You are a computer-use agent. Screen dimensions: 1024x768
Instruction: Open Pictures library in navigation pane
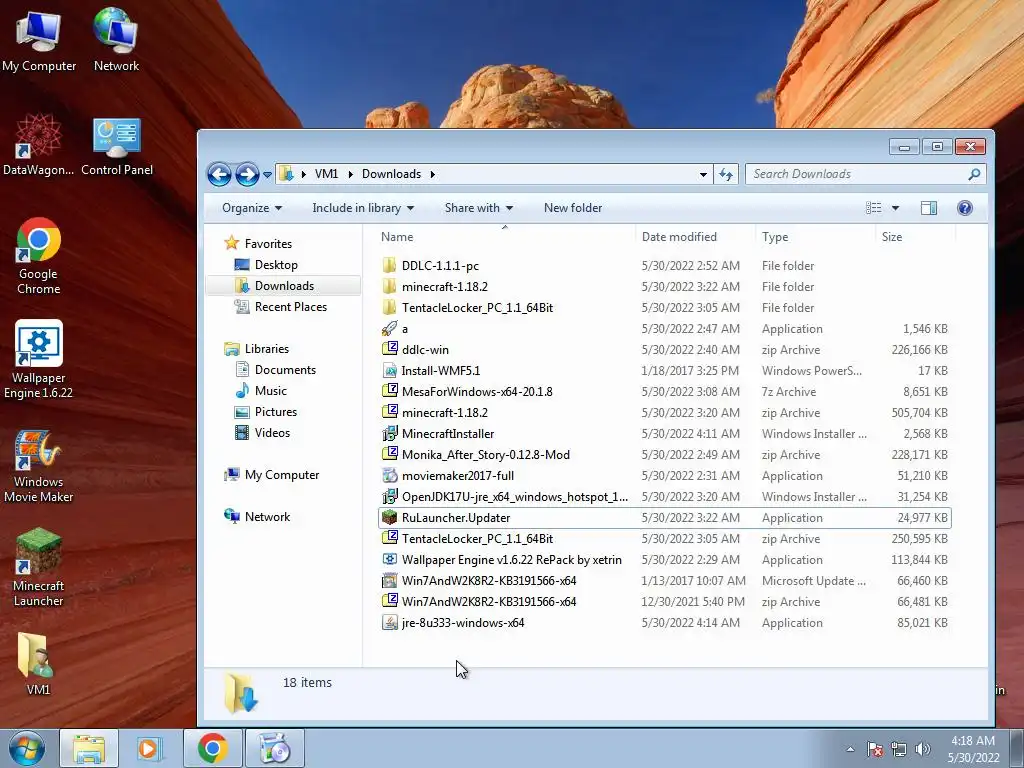[x=276, y=411]
